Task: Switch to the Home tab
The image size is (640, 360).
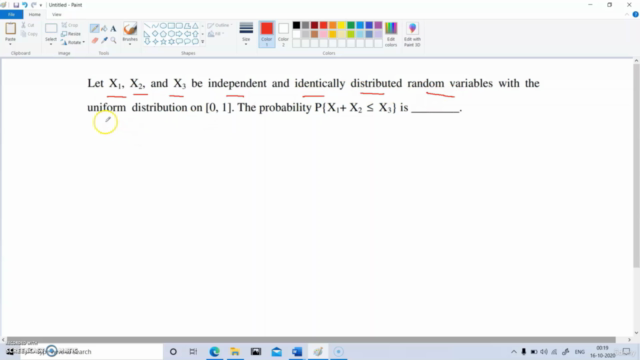Action: coord(35,14)
